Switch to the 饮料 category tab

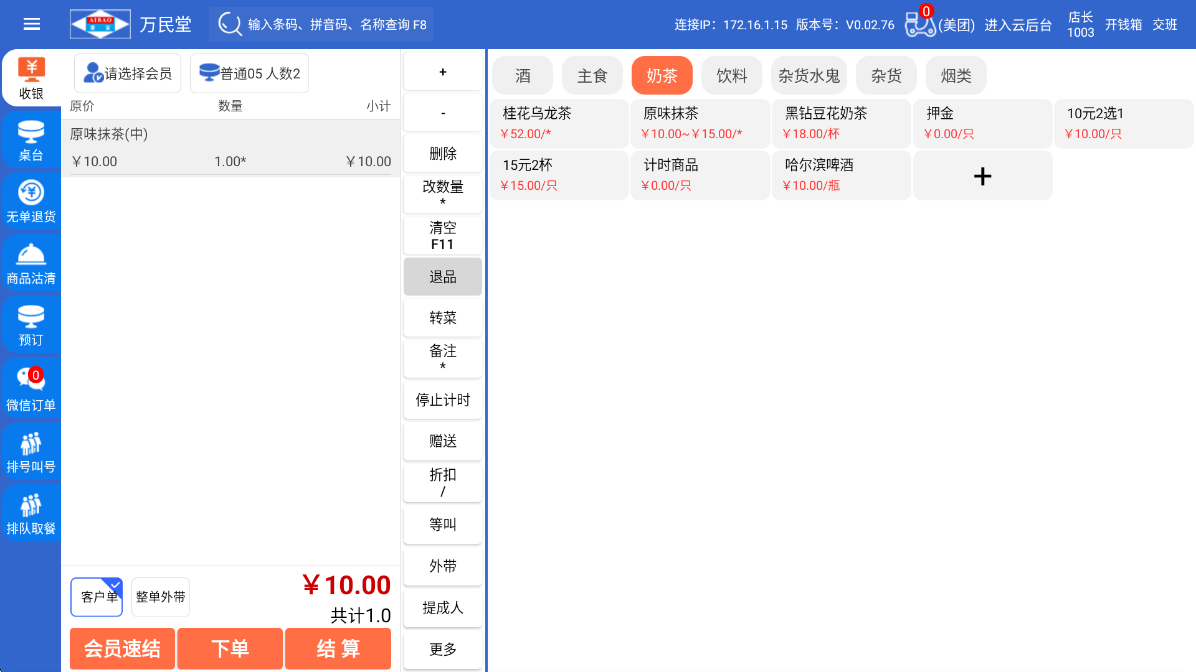click(732, 76)
